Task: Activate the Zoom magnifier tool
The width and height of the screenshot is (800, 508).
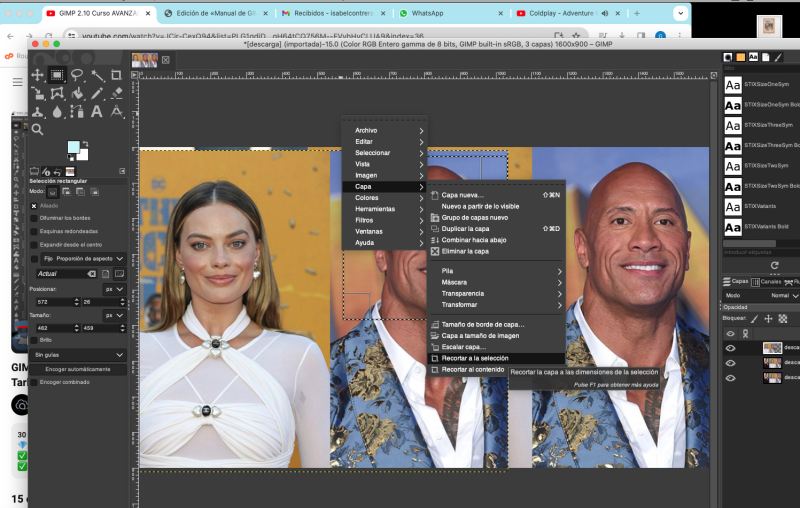Action: tap(38, 129)
